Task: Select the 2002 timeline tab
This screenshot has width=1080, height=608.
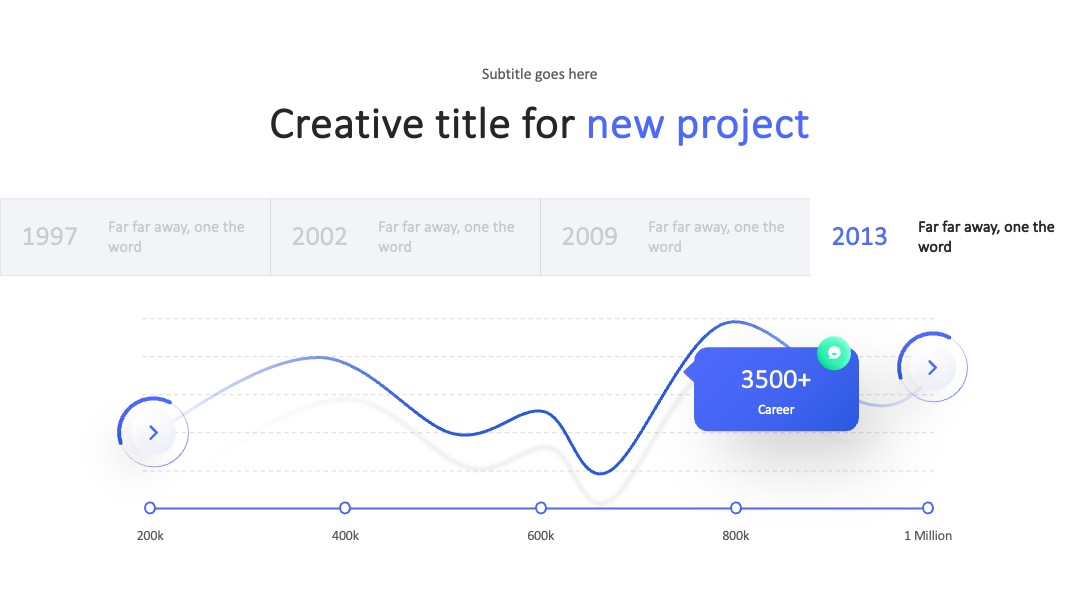Action: coord(406,237)
